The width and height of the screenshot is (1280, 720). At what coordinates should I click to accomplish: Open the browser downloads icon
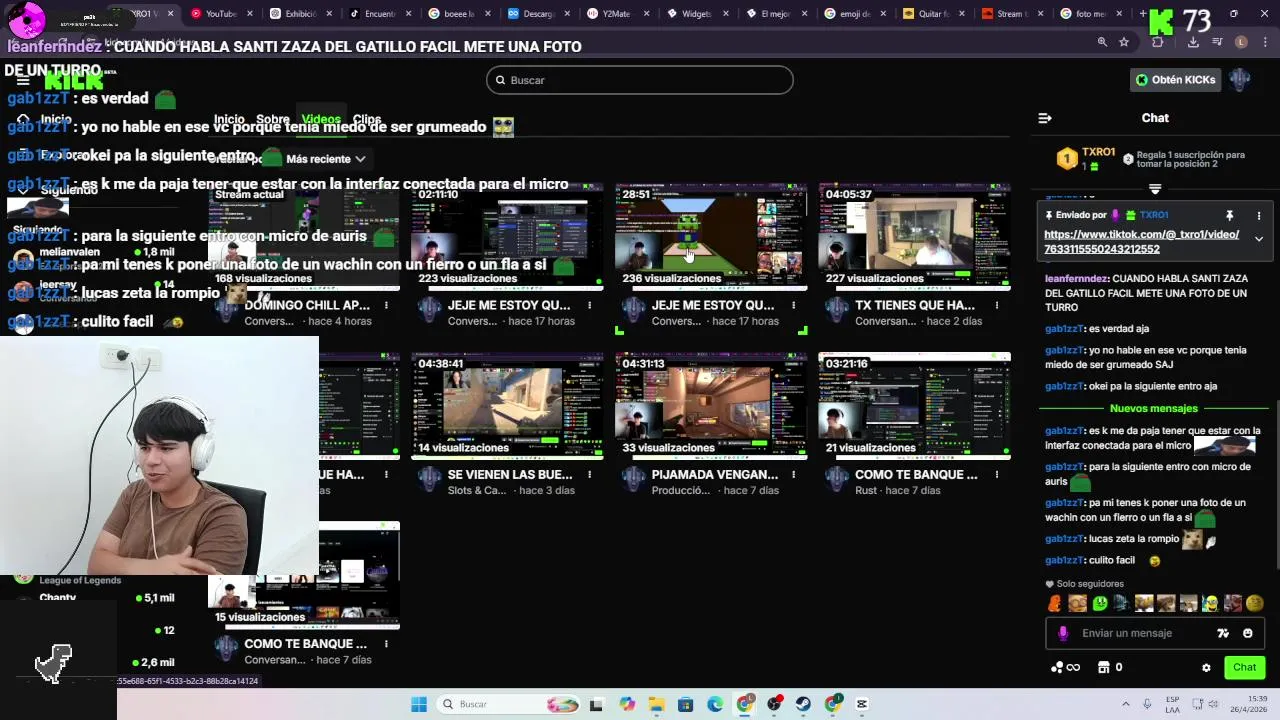1192,42
